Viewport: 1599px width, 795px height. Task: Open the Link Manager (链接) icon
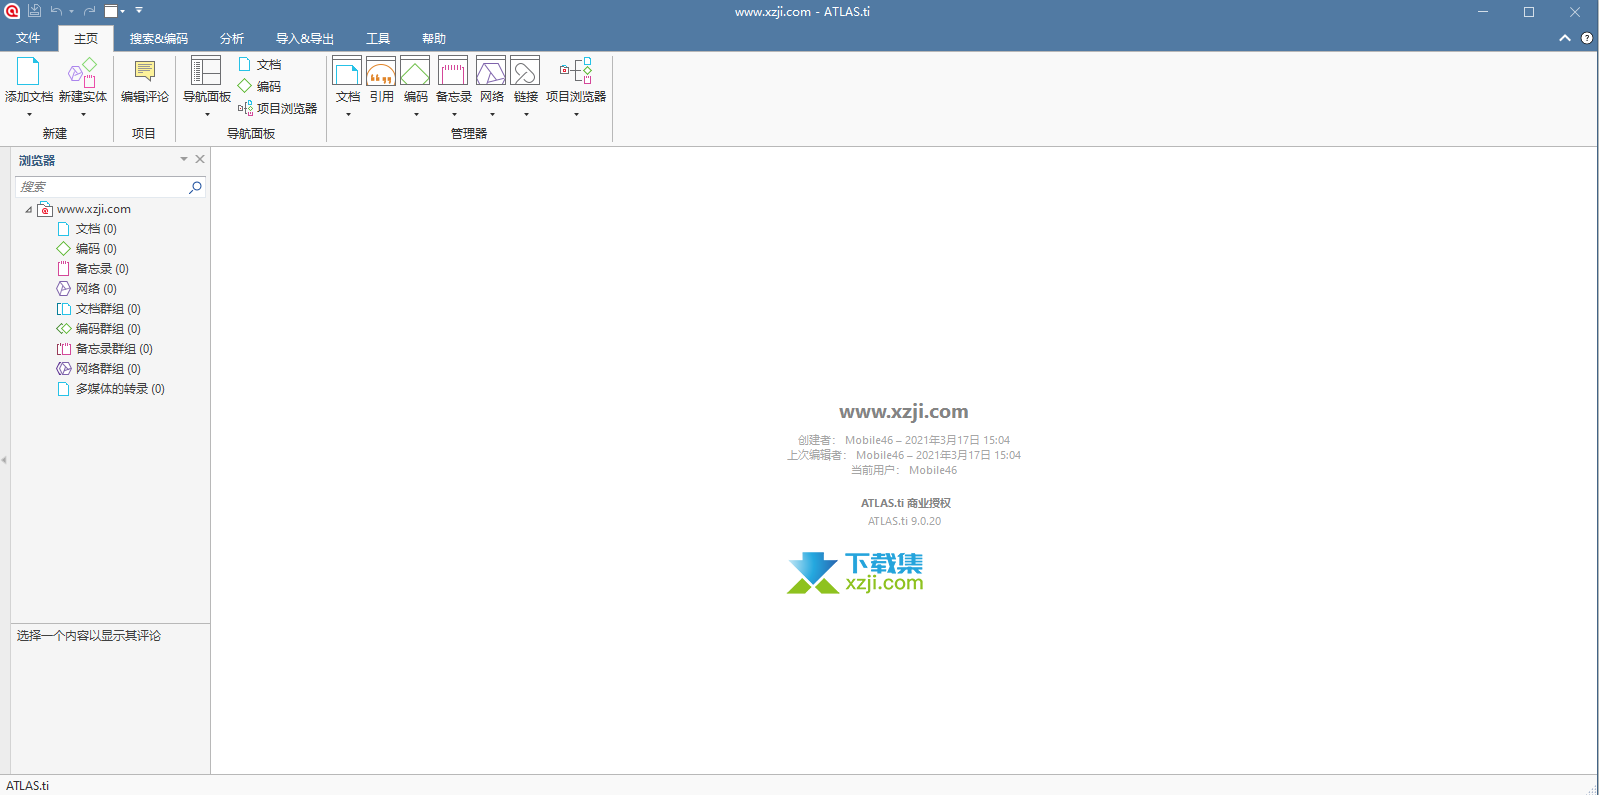tap(525, 71)
